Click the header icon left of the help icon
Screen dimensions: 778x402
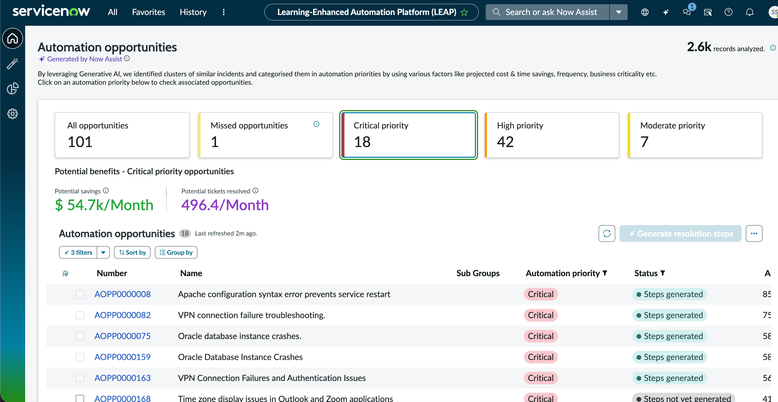click(x=708, y=12)
